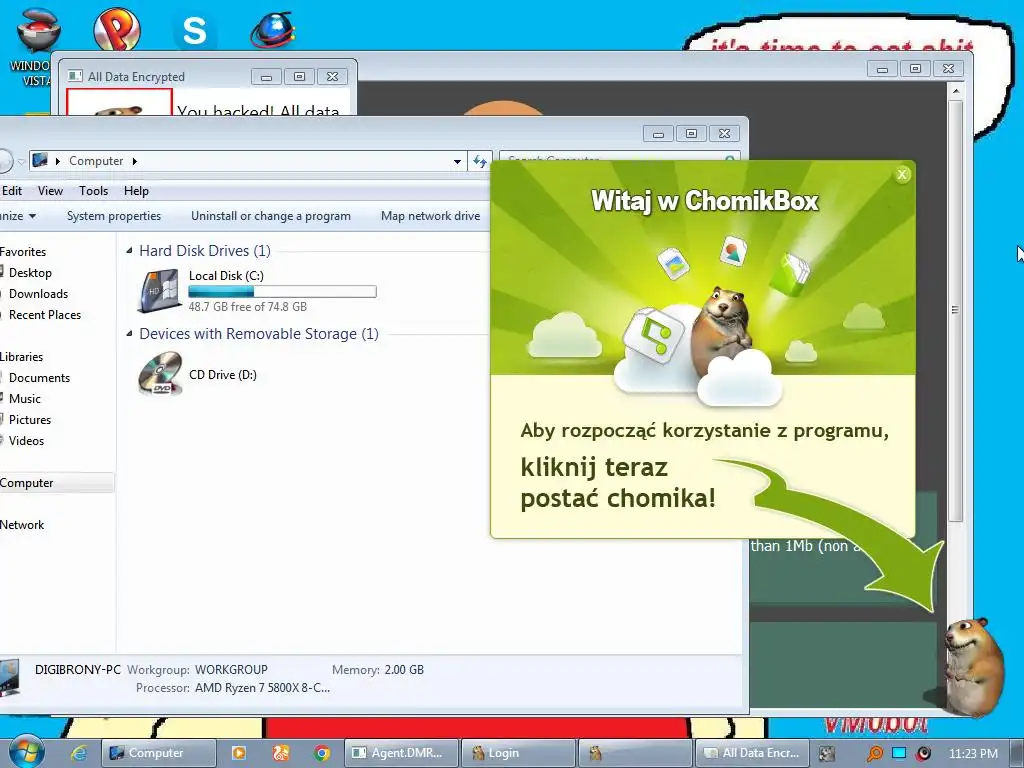Viewport: 1024px width, 768px height.
Task: Click Favorites in navigation pane
Action: point(23,252)
